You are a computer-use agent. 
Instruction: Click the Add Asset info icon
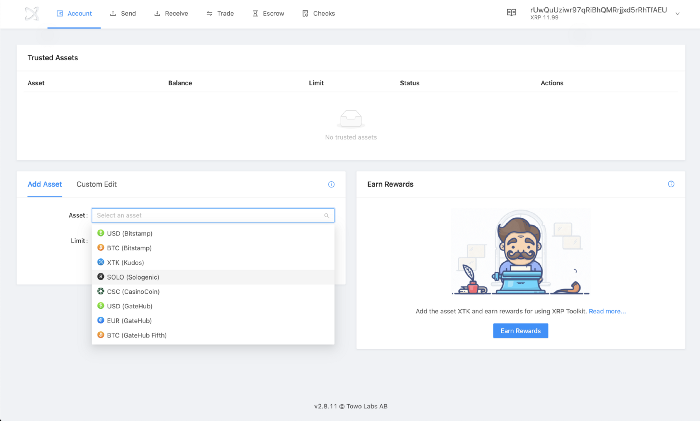[331, 184]
